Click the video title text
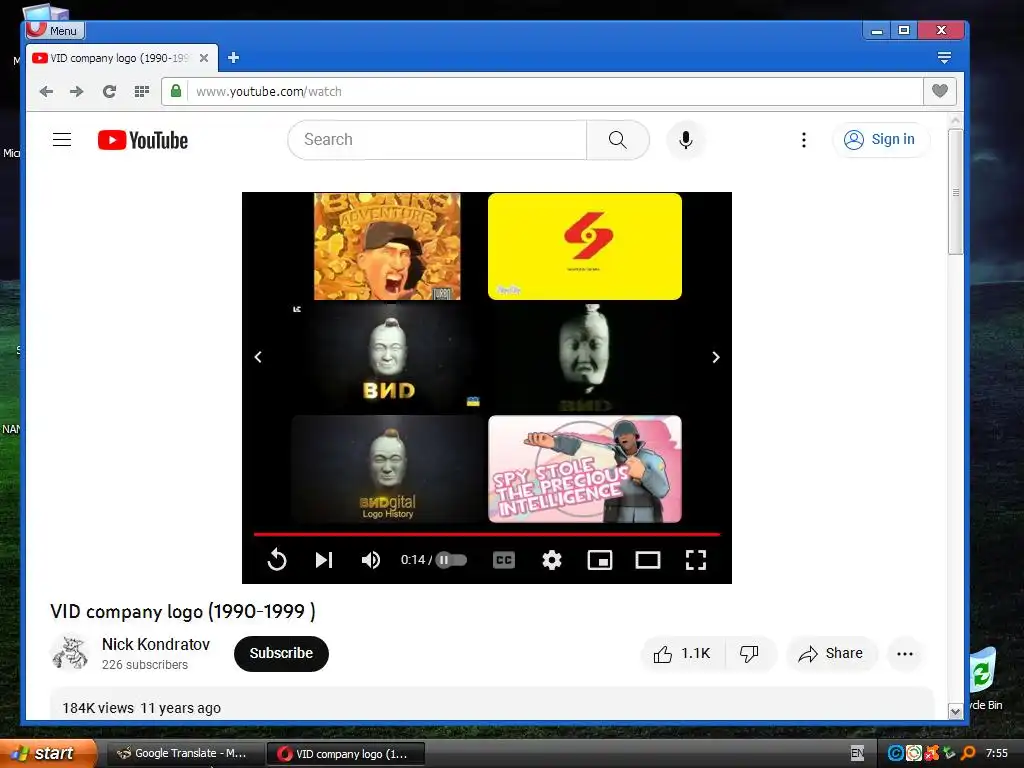This screenshot has width=1024, height=768. click(183, 611)
